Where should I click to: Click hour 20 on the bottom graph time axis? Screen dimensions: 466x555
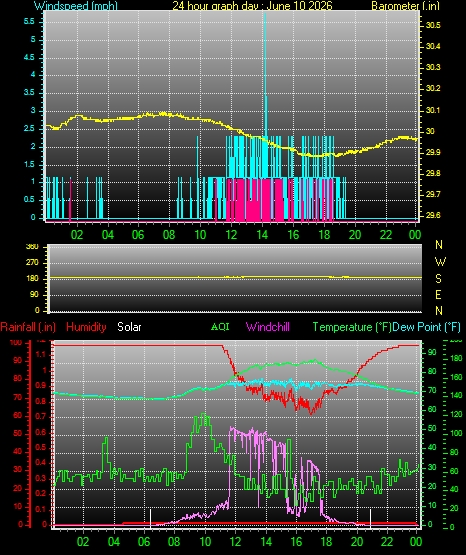[357, 542]
